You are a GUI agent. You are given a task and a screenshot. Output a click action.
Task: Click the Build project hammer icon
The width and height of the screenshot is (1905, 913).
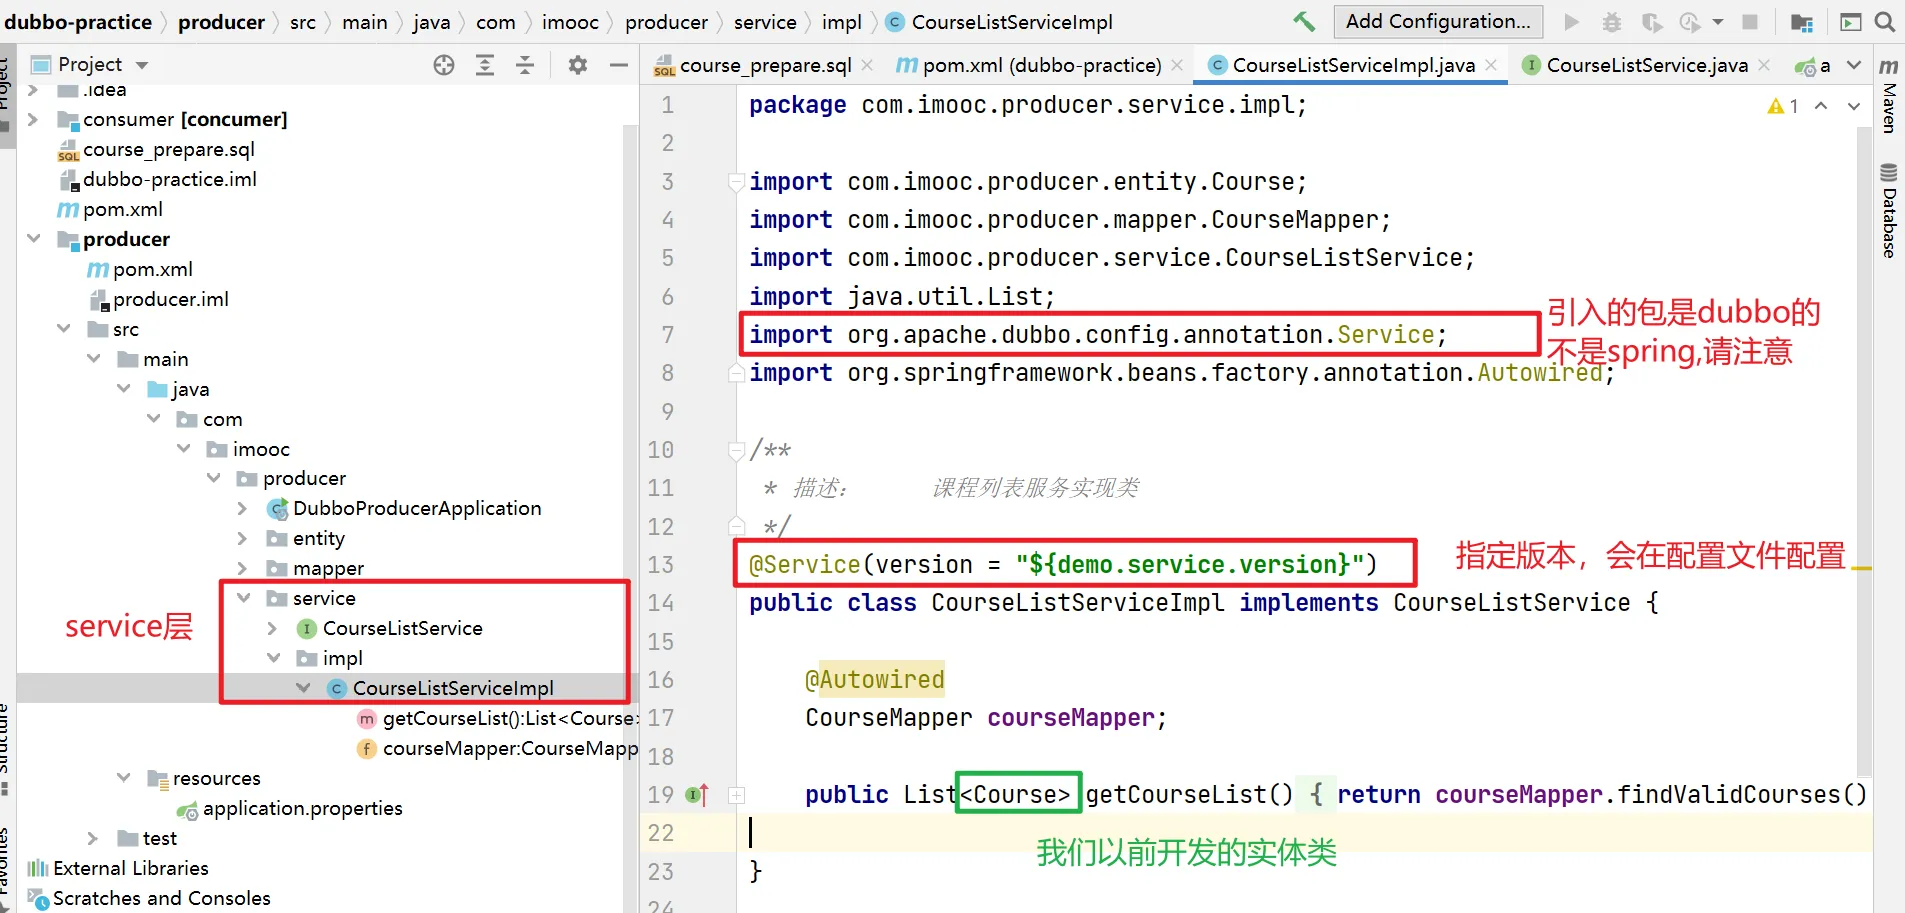1304,21
